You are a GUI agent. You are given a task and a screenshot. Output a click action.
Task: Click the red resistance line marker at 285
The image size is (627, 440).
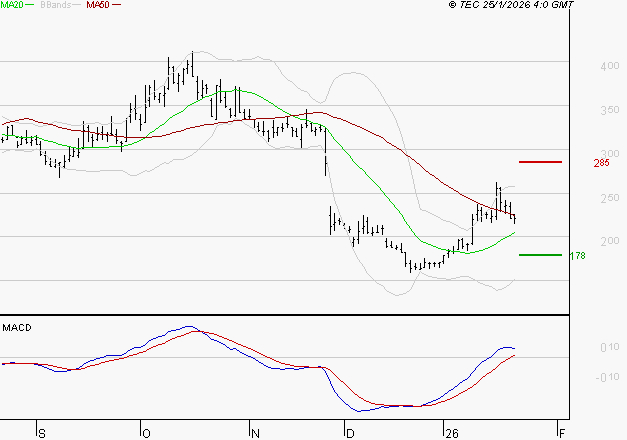click(540, 162)
